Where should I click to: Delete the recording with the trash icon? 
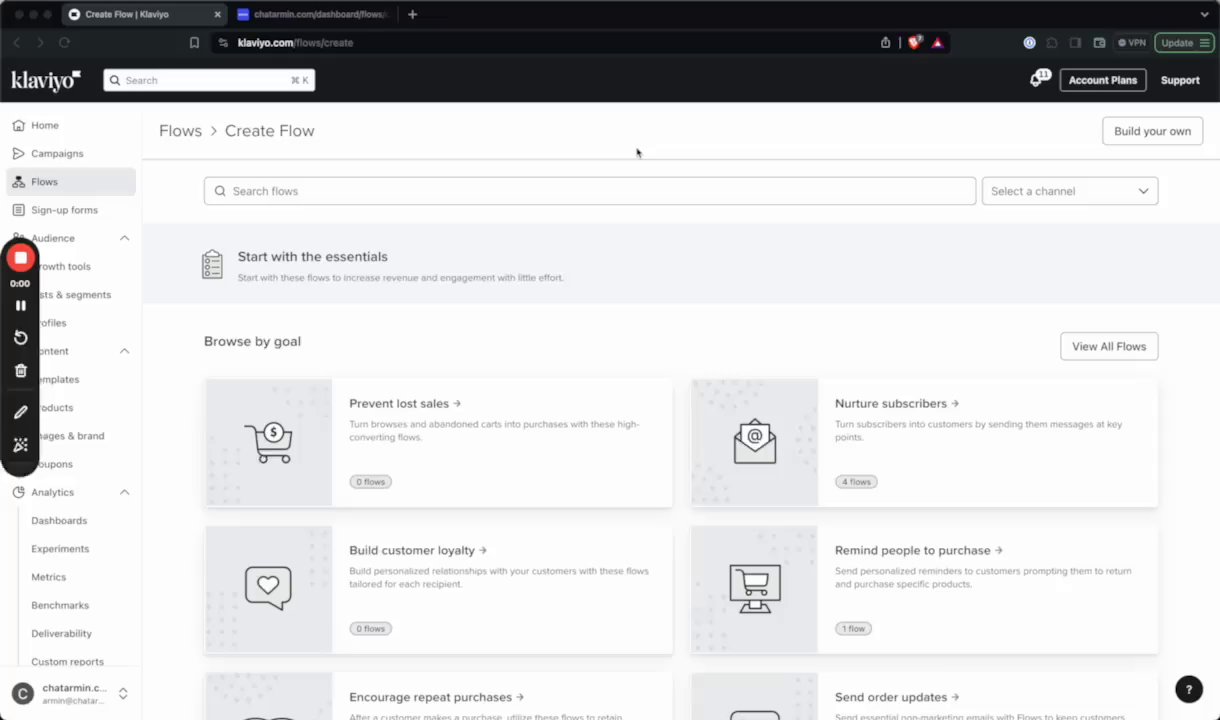coord(20,370)
